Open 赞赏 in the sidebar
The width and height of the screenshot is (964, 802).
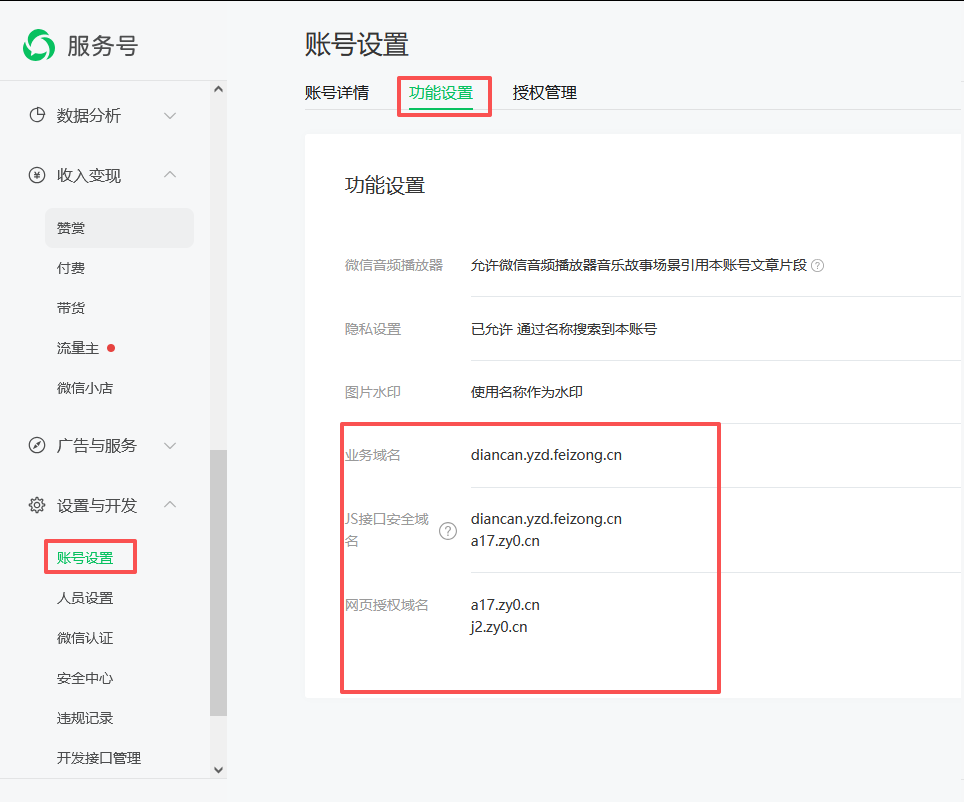point(71,228)
